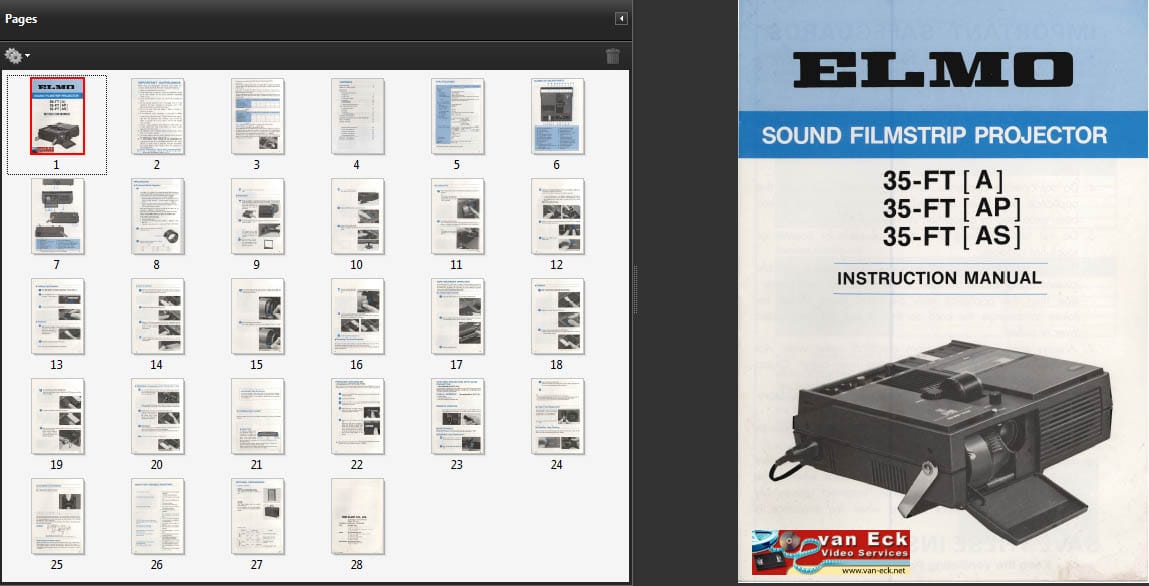Click the Pages panel title
The width and height of the screenshot is (1149, 586).
[22, 19]
